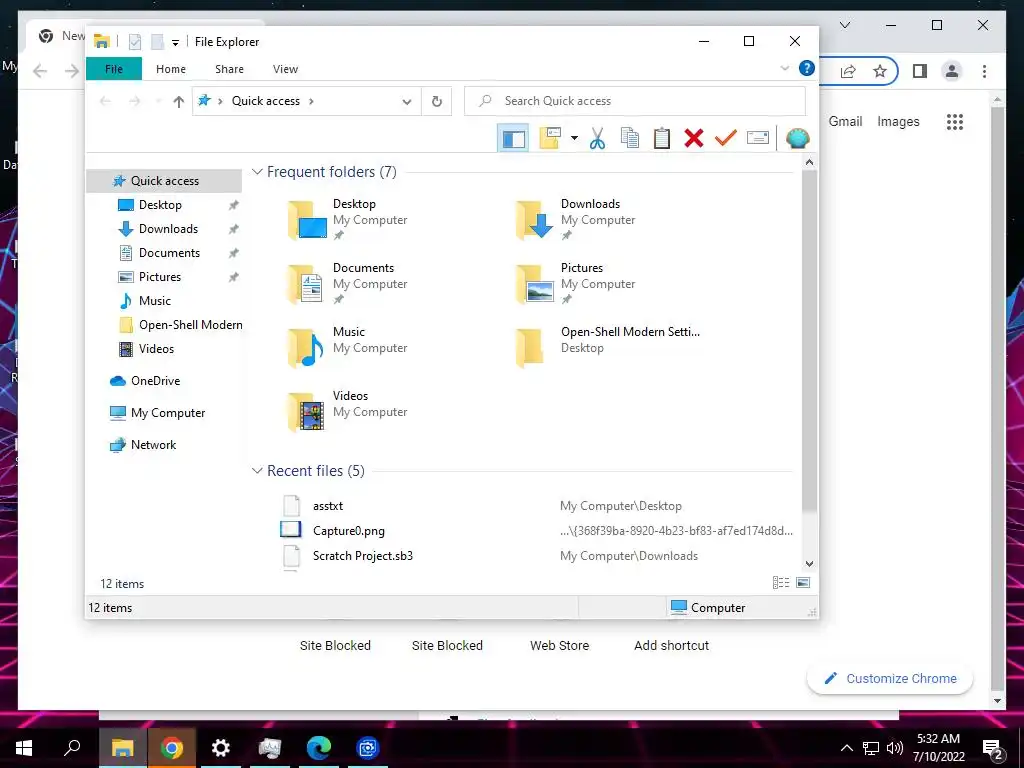Open Images link in Chrome window
The width and height of the screenshot is (1024, 768).
coord(898,121)
